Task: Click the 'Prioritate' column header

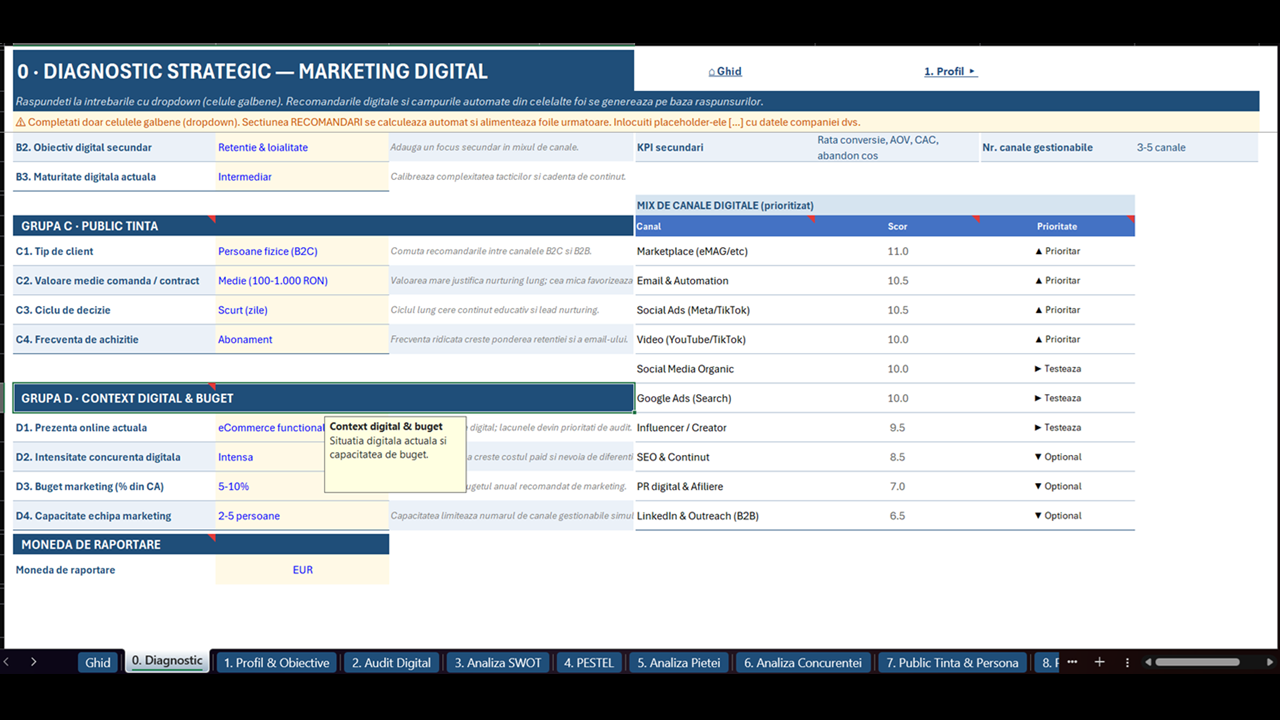Action: click(1057, 226)
